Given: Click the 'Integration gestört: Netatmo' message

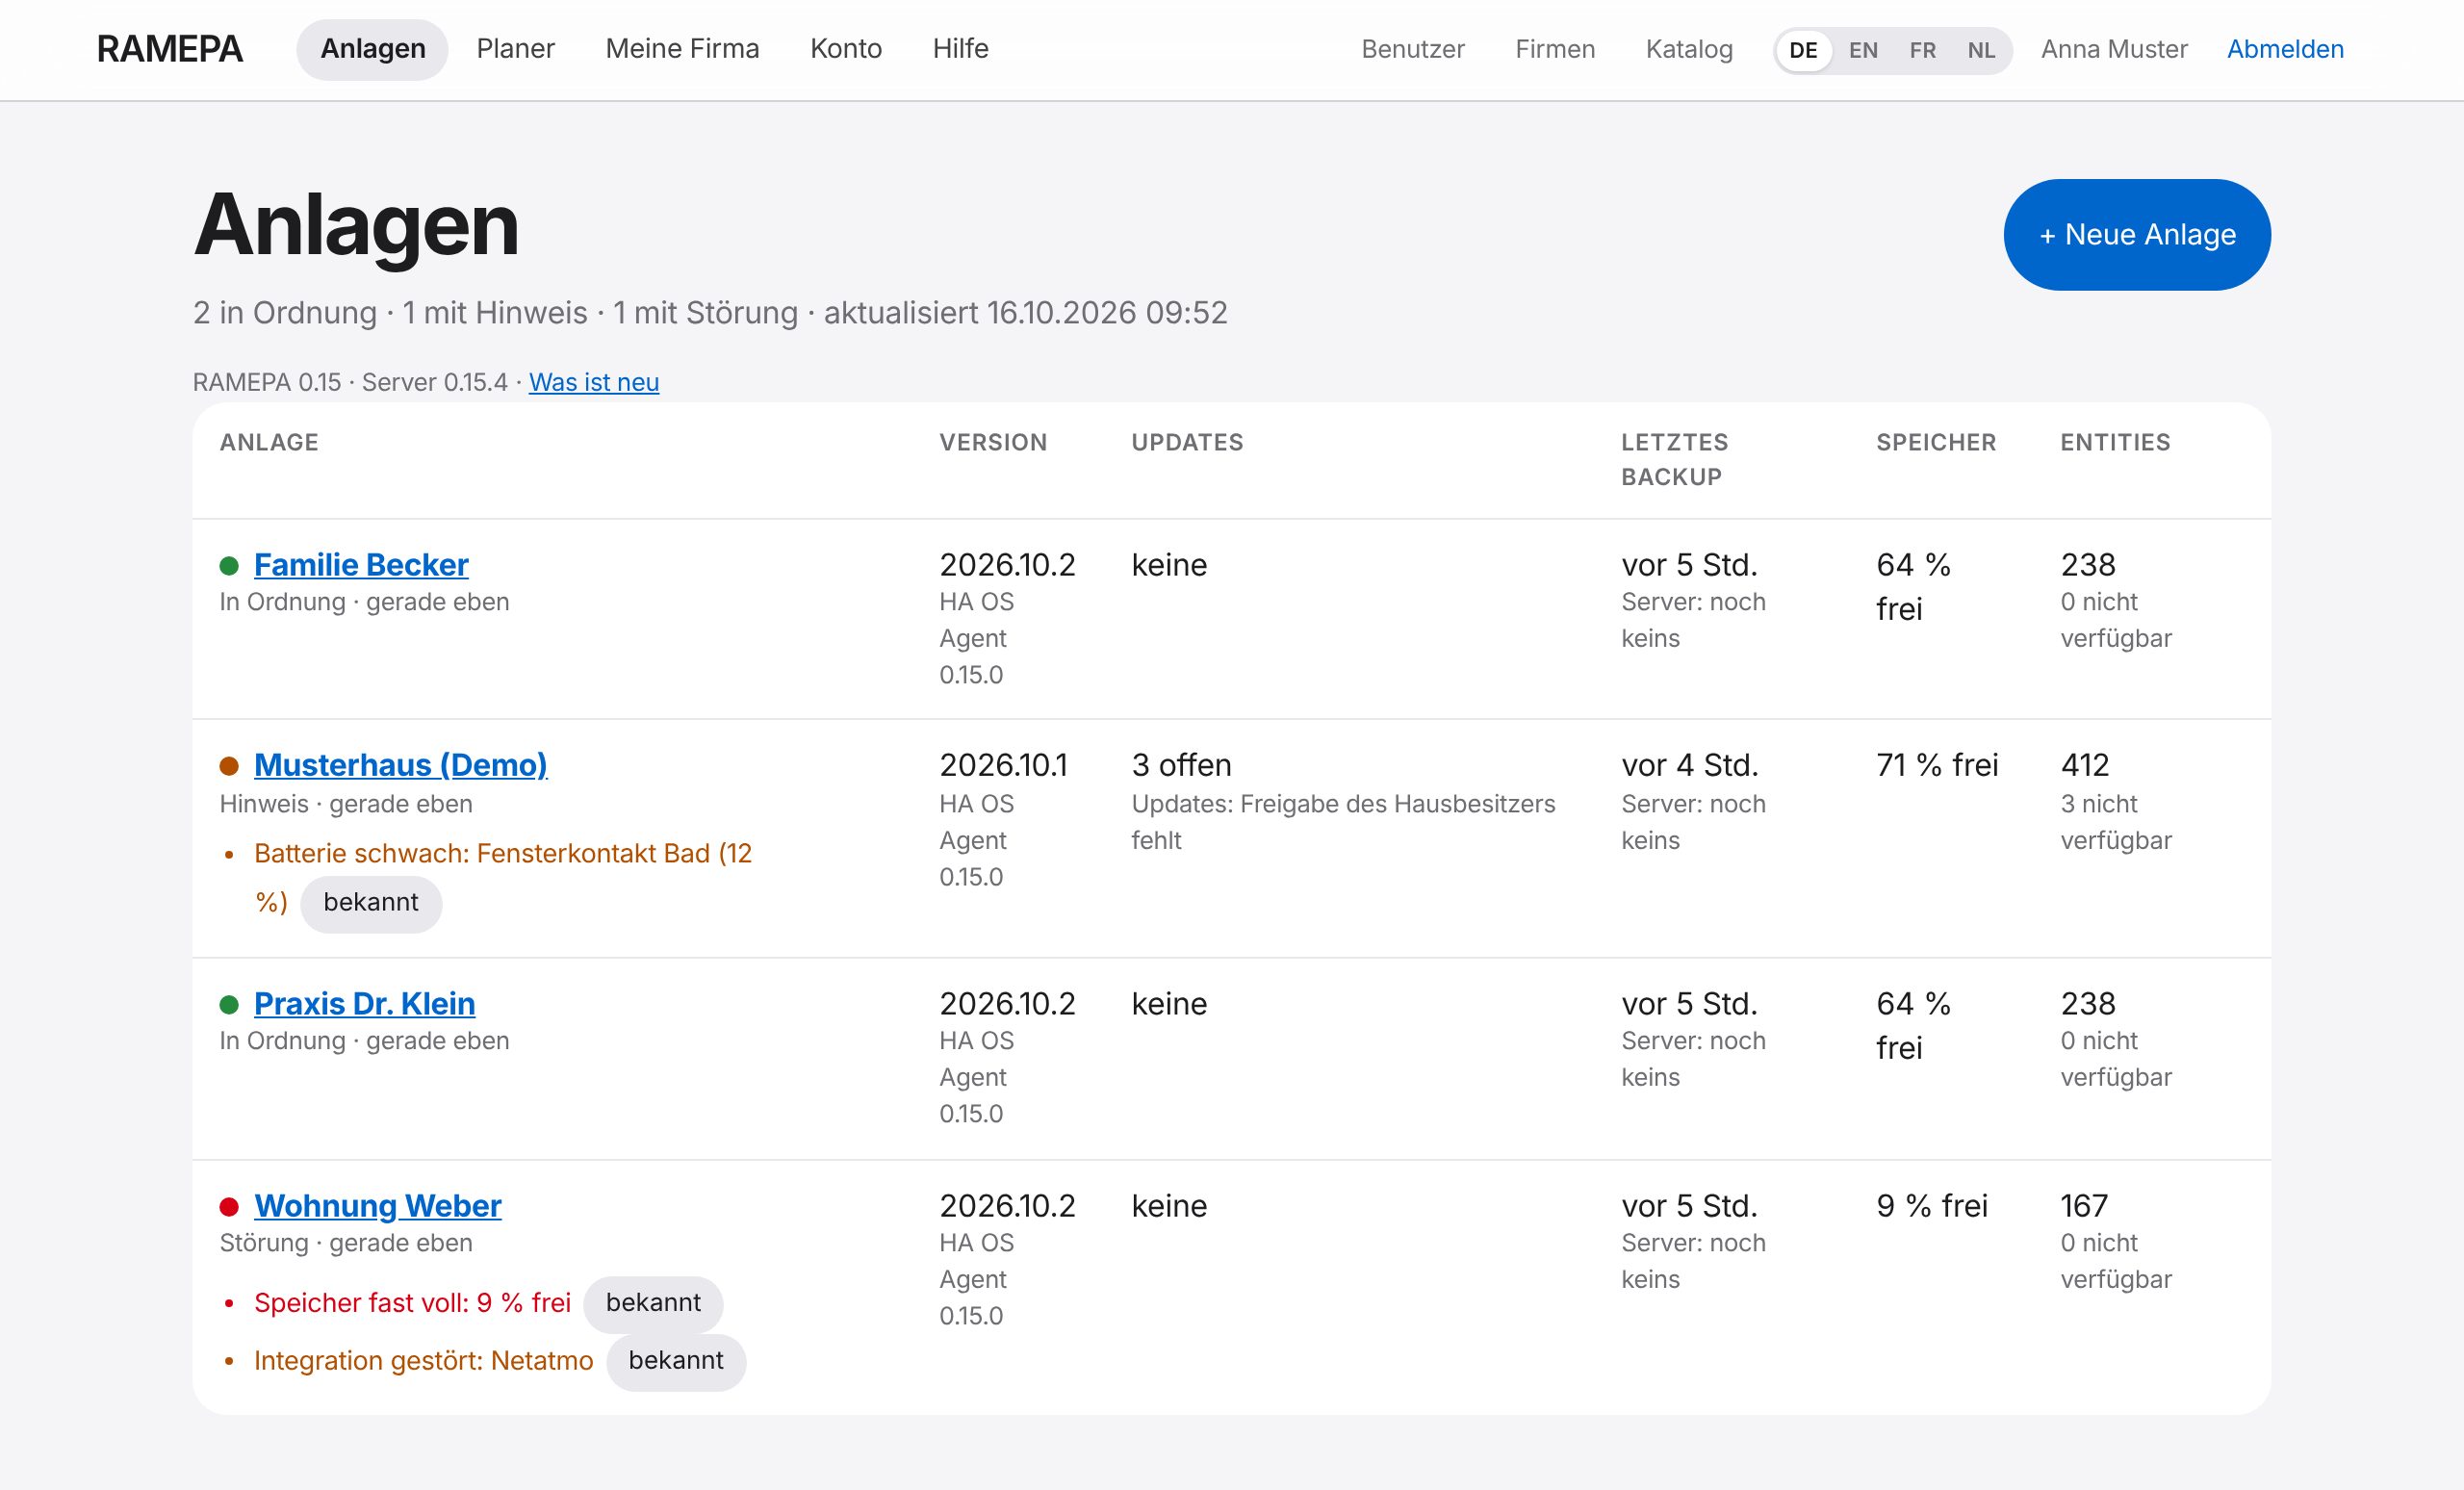Looking at the screenshot, I should pyautogui.click(x=423, y=1361).
